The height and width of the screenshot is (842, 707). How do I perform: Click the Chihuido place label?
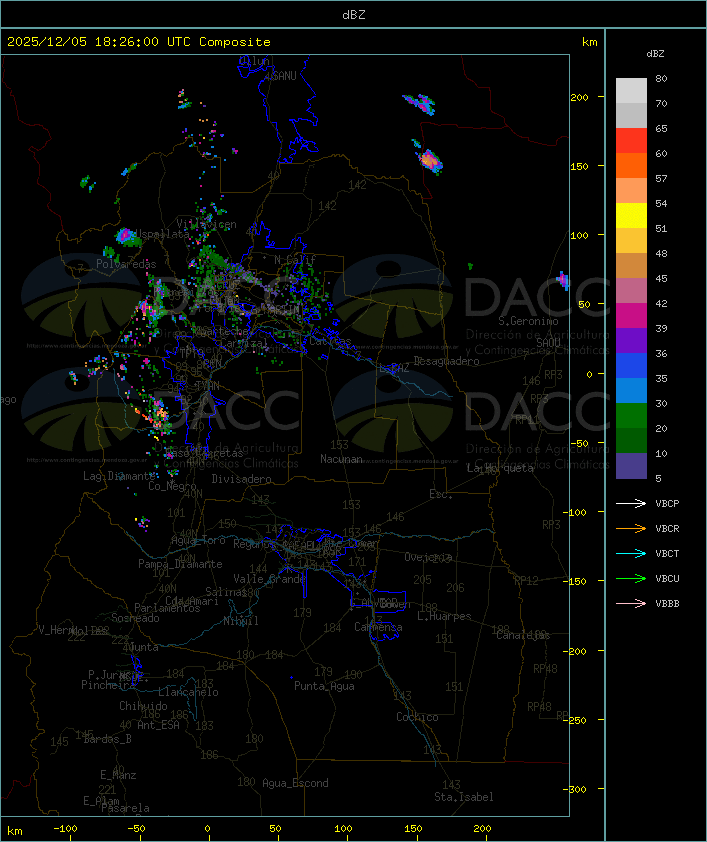coord(143,706)
